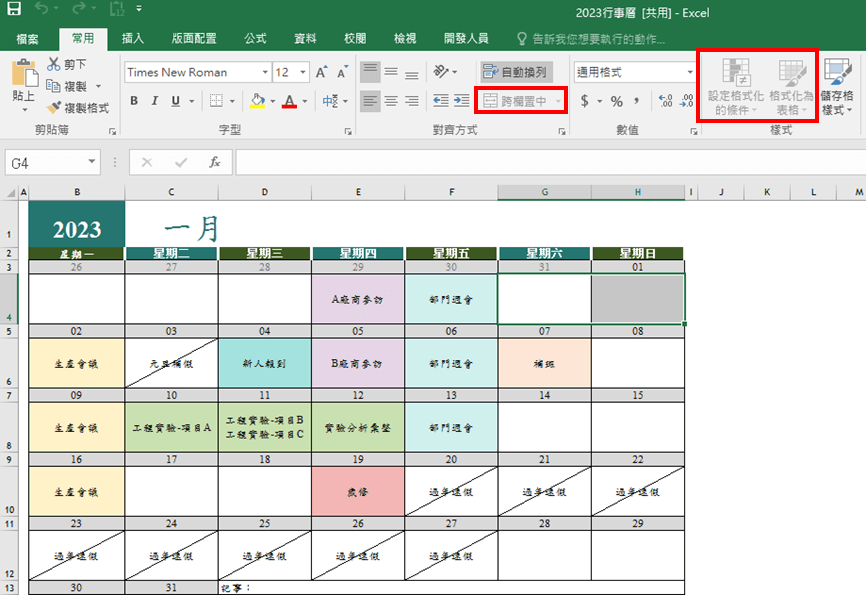
Task: Toggle Italic formatting
Action: pos(155,101)
